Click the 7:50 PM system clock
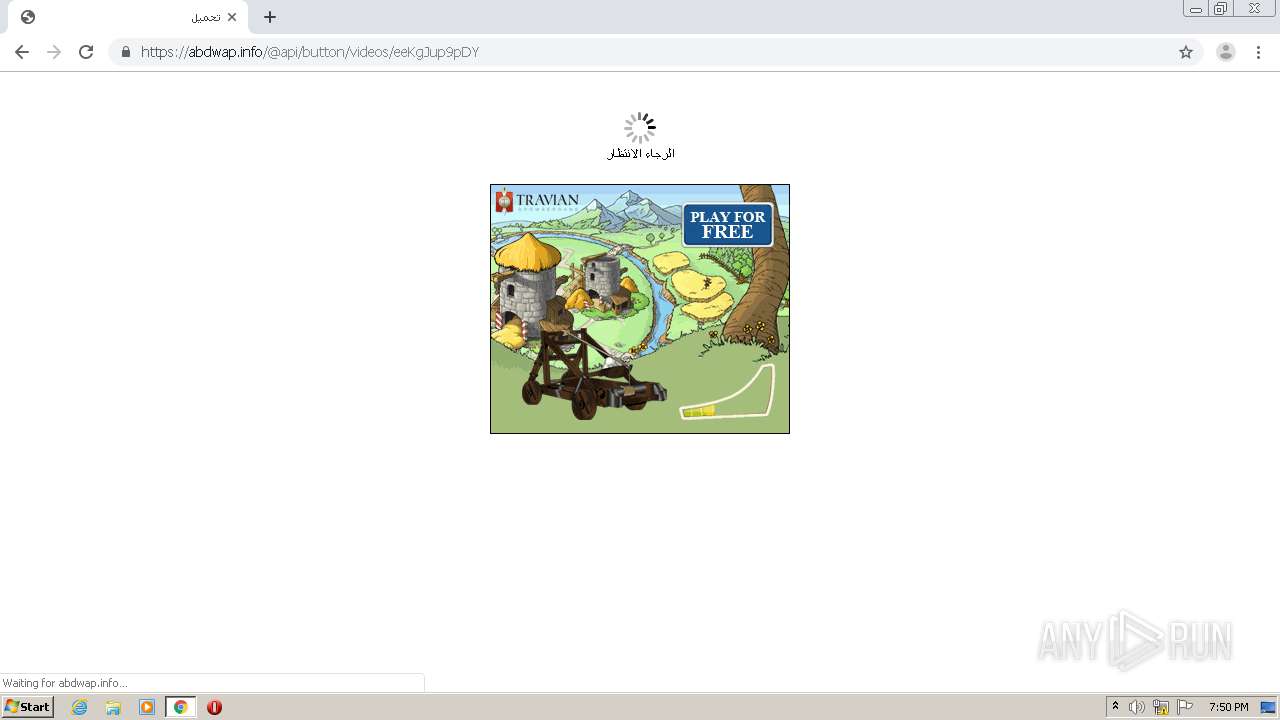Image resolution: width=1280 pixels, height=720 pixels. click(x=1228, y=707)
